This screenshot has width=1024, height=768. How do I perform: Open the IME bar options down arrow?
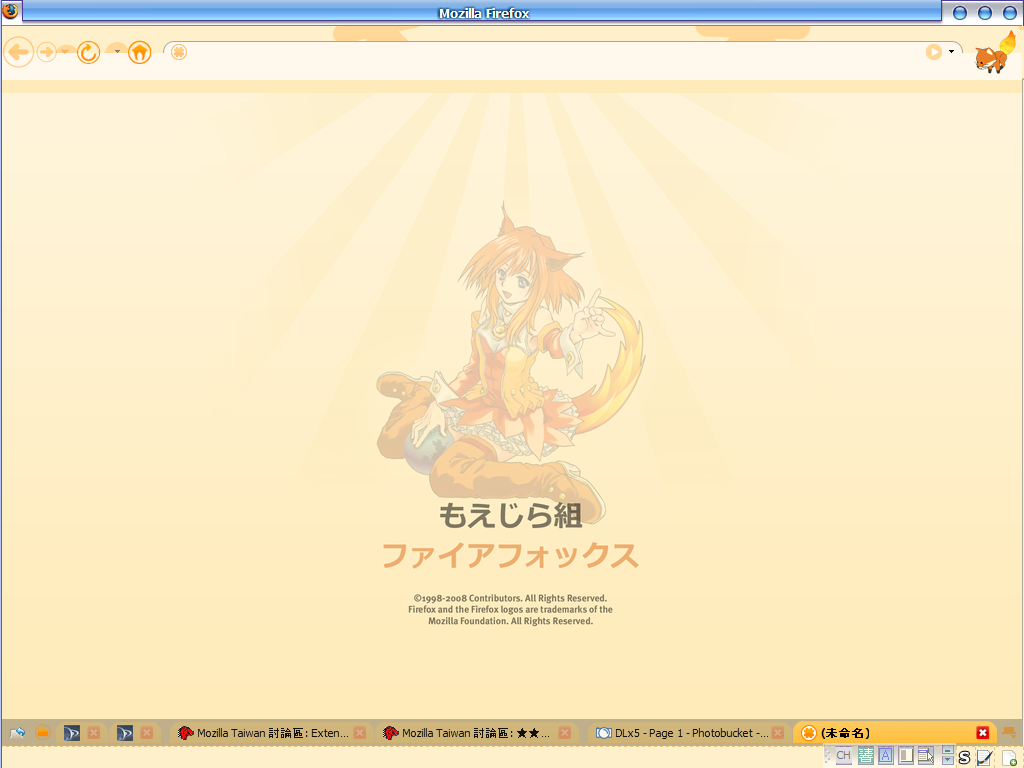[x=948, y=760]
